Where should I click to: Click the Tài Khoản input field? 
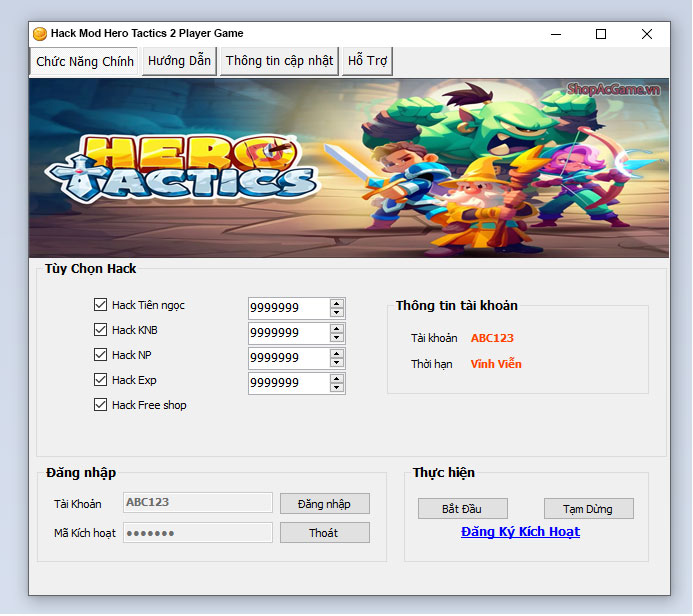point(198,502)
